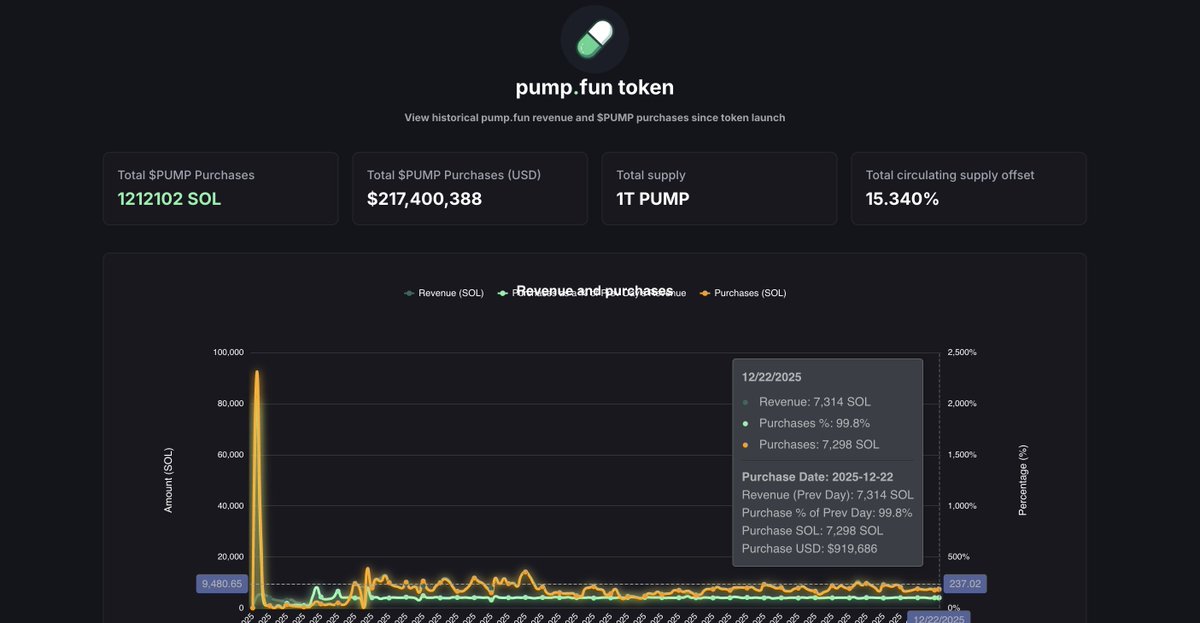Click the Percentage (%) axis title
The image size is (1200, 623).
(x=1022, y=481)
